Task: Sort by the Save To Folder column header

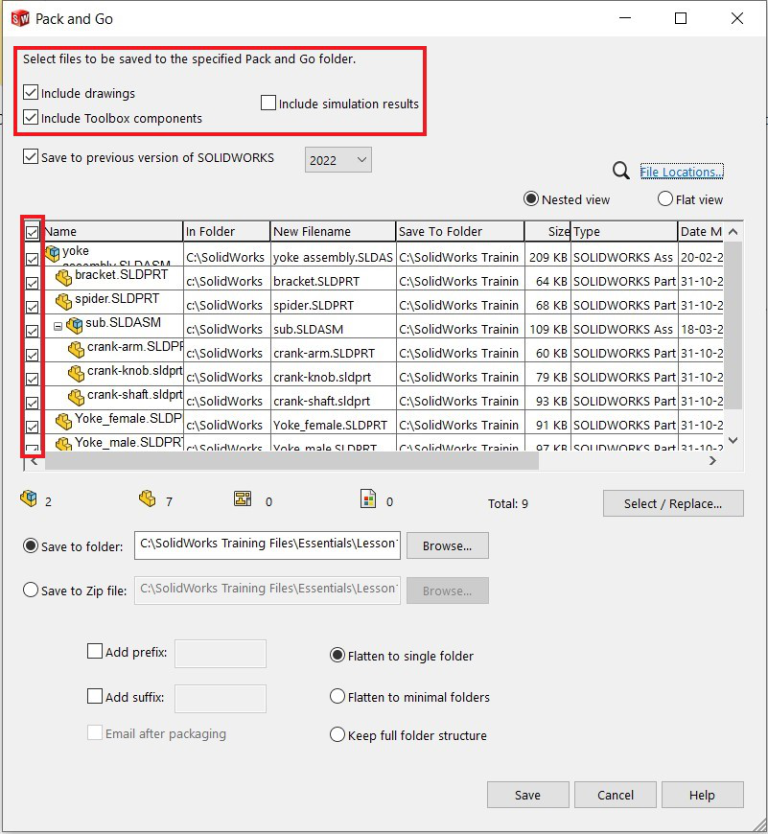Action: [x=460, y=231]
